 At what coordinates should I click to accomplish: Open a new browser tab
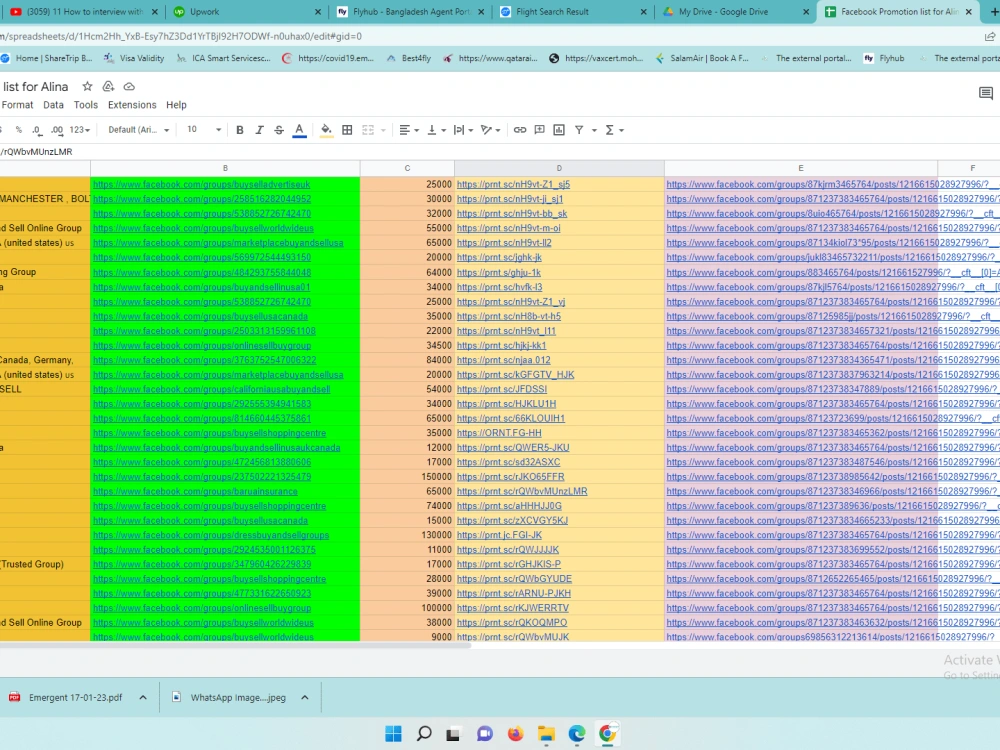click(x=994, y=11)
